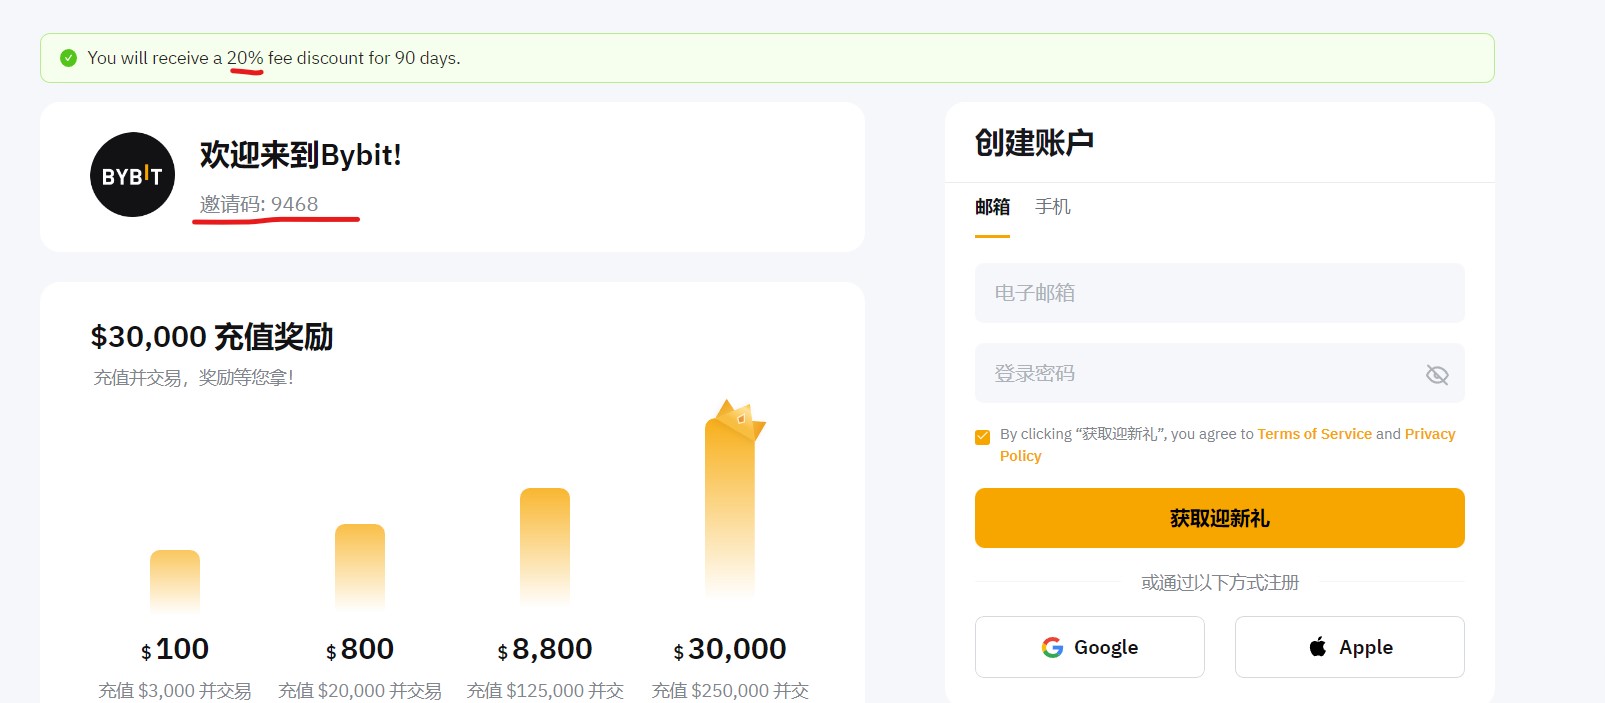This screenshot has width=1605, height=703.
Task: Toggle password visibility eye icon
Action: (1437, 374)
